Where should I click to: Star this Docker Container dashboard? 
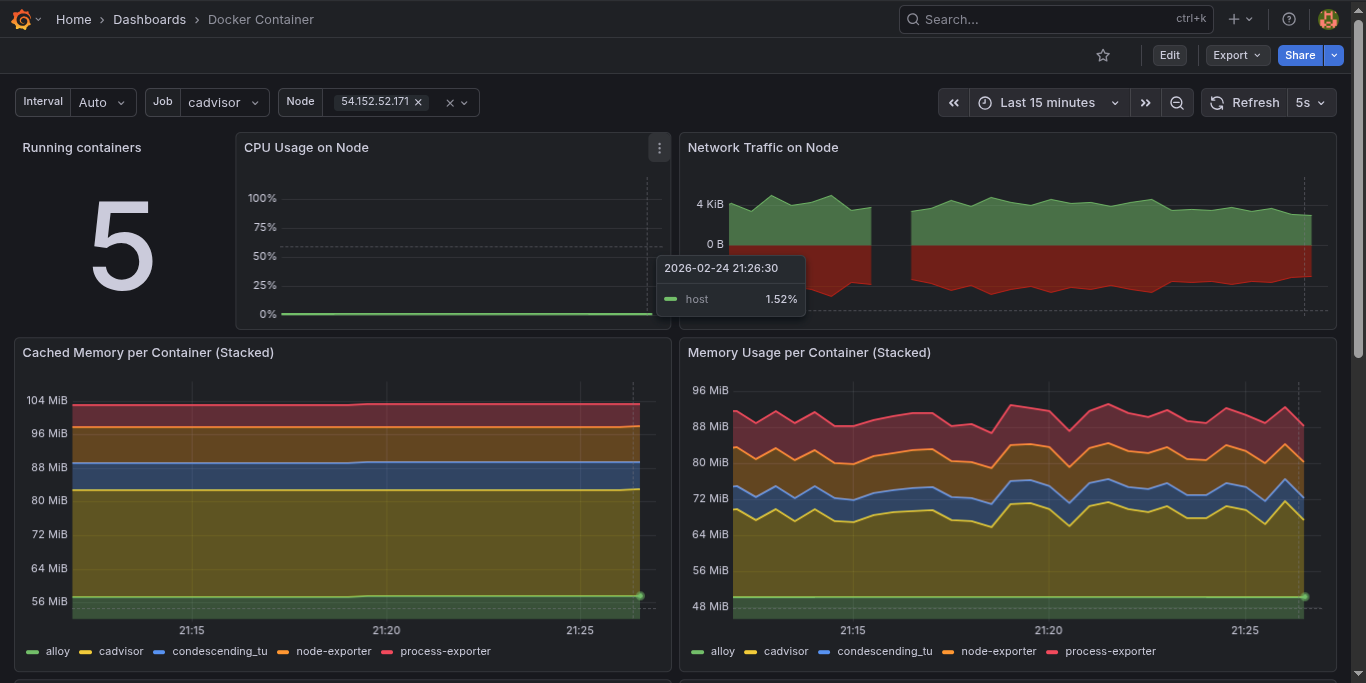[1103, 55]
